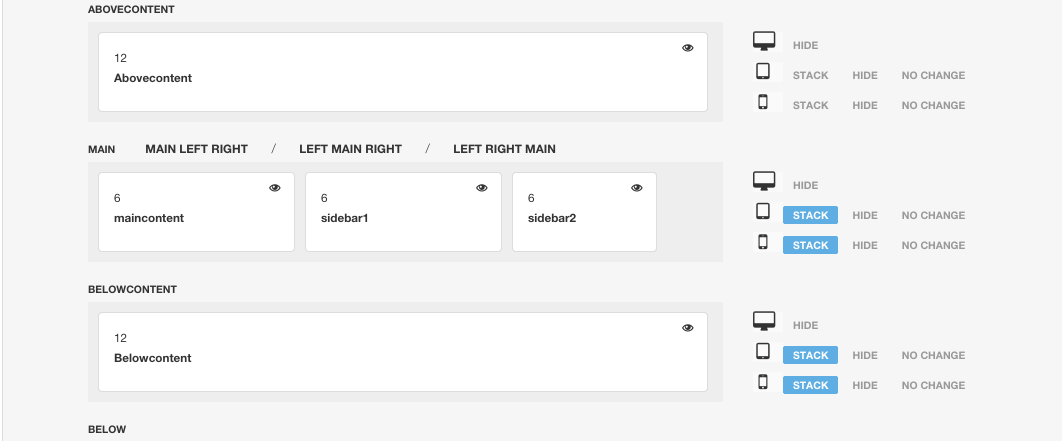Toggle visibility eye on Abovecontent block
The height and width of the screenshot is (441, 1062).
tap(687, 48)
